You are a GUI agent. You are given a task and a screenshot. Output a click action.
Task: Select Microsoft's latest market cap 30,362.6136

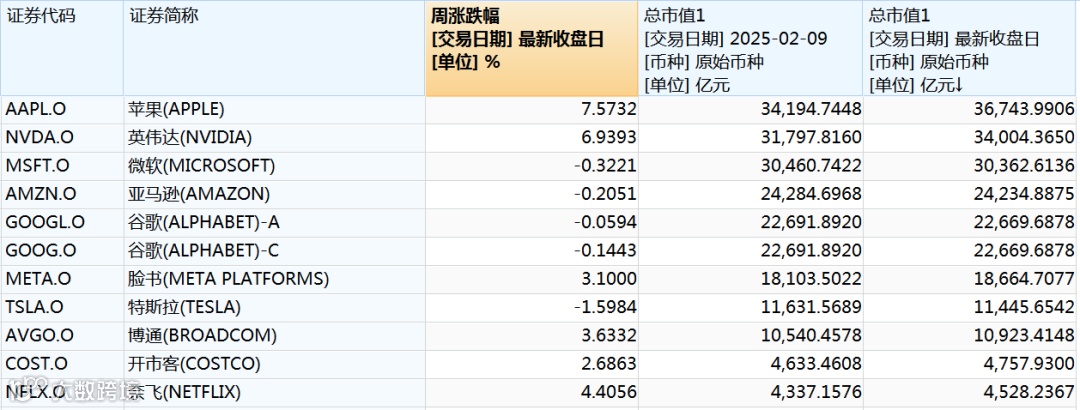click(x=971, y=166)
